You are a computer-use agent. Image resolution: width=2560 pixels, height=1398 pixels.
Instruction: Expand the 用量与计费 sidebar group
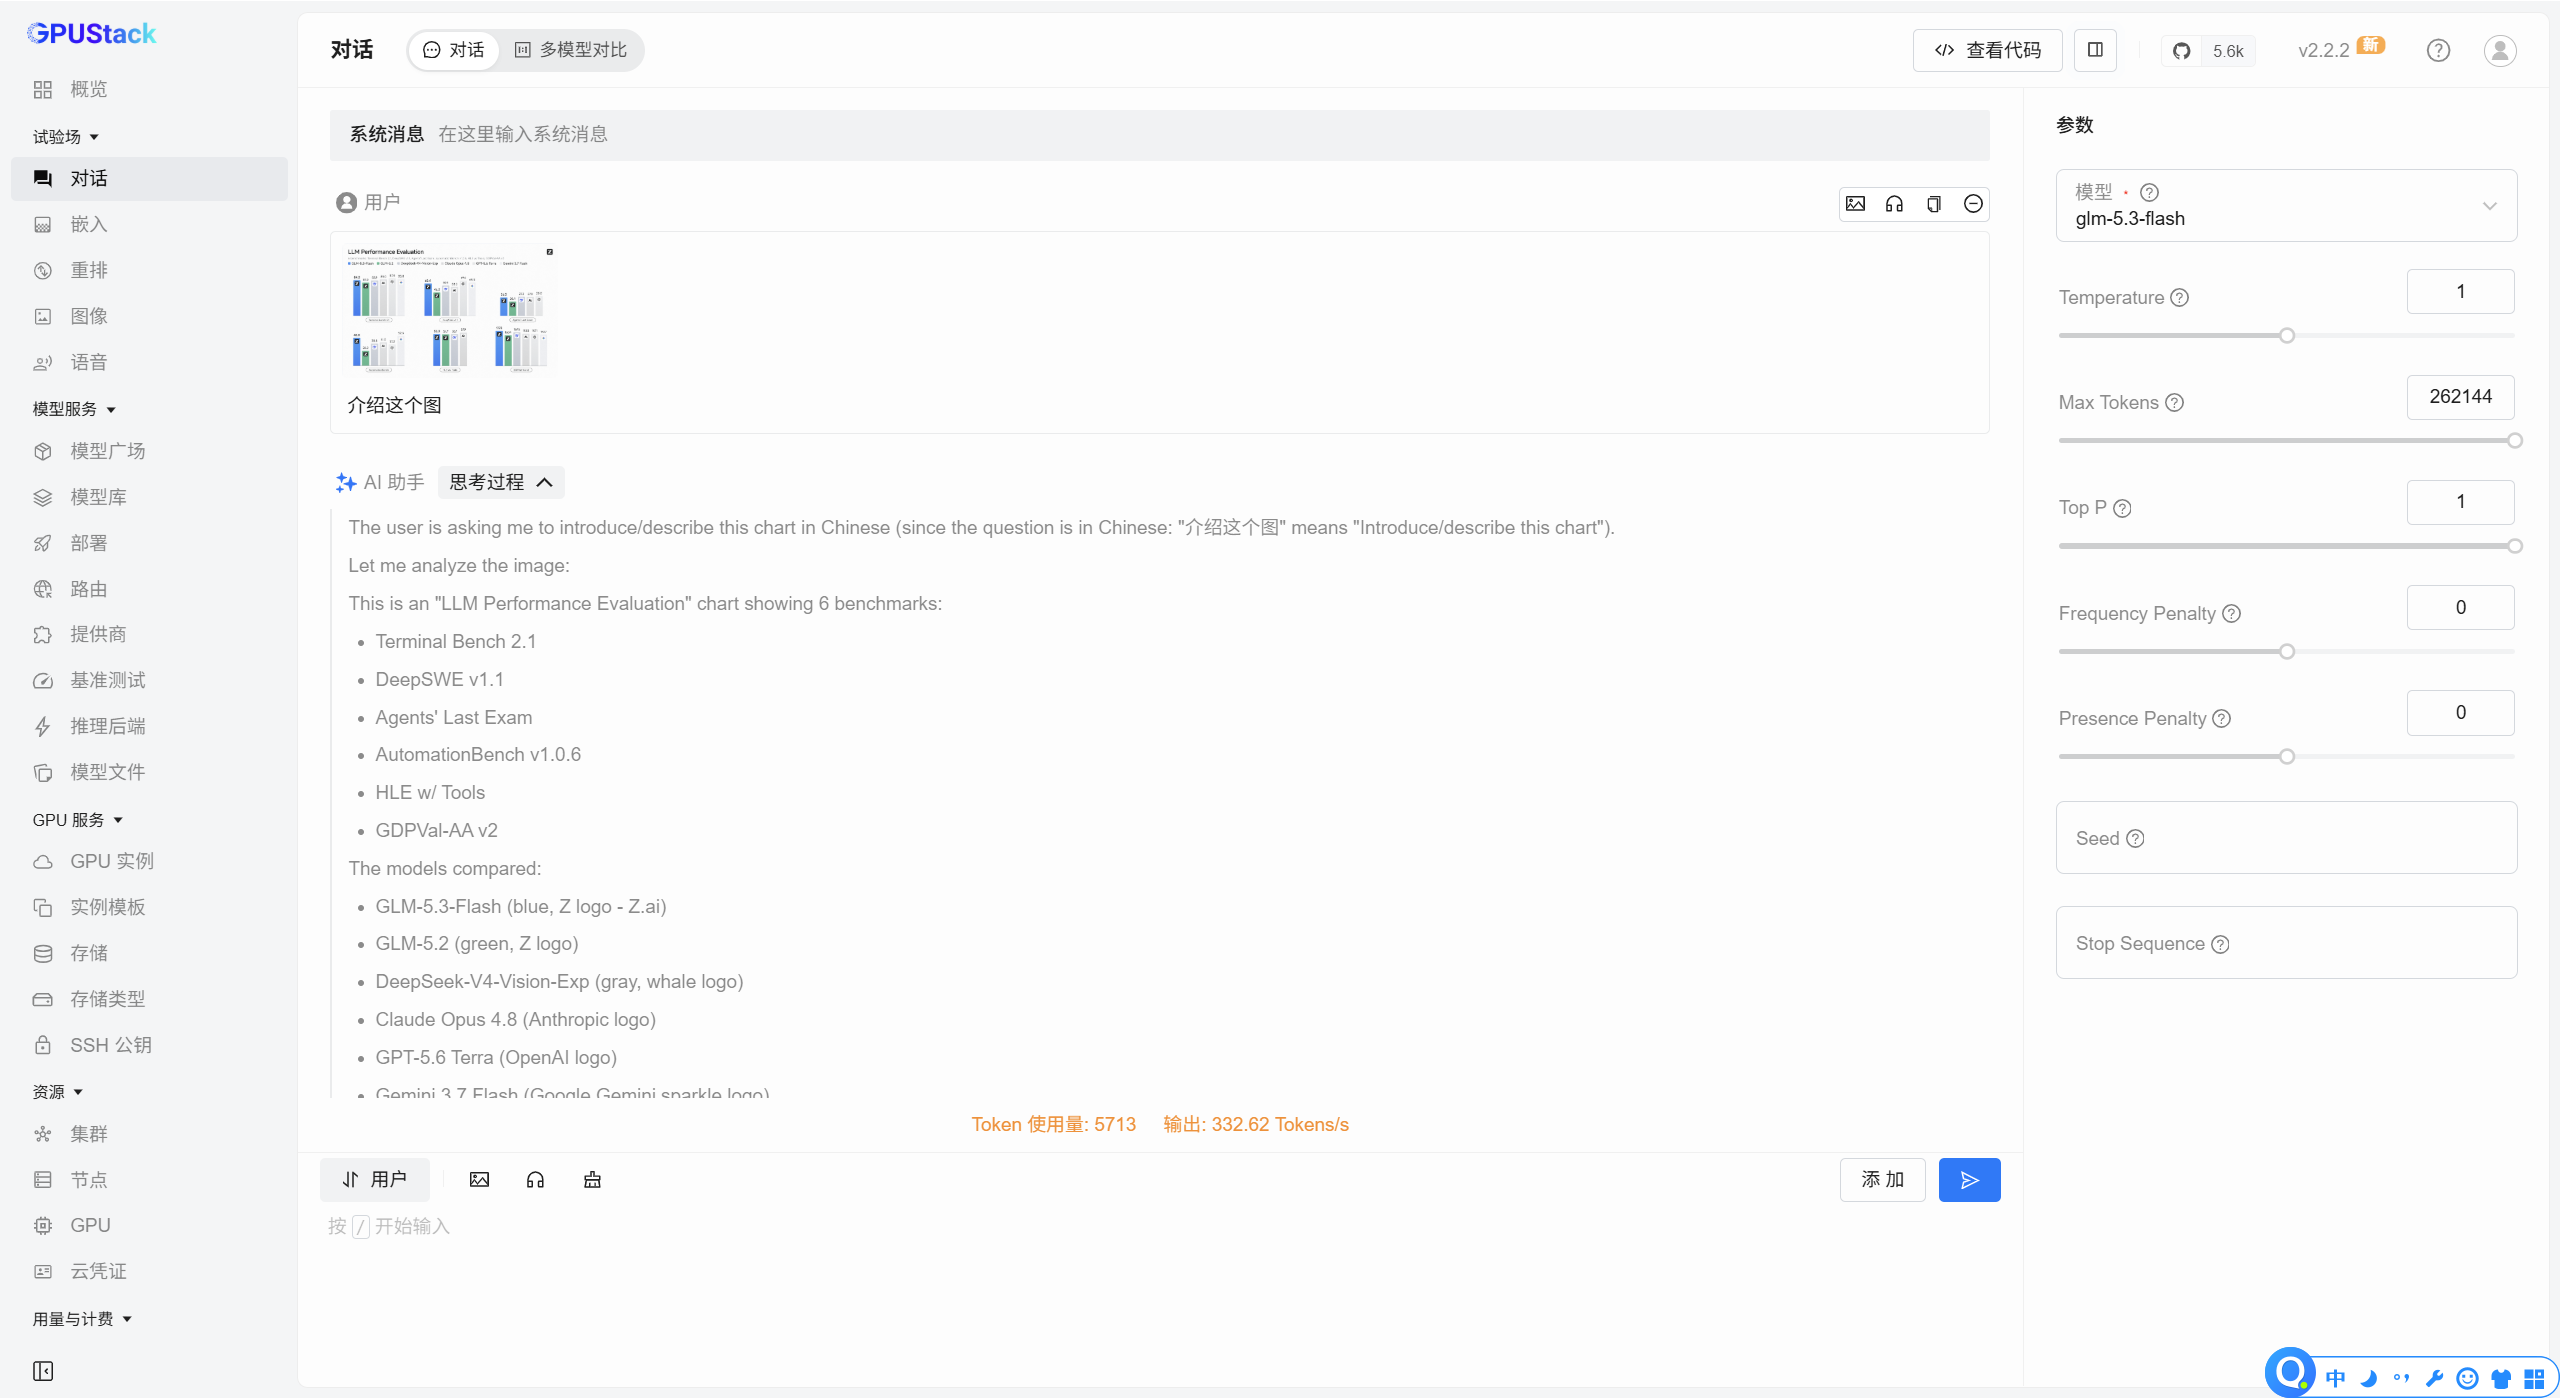coord(83,1319)
